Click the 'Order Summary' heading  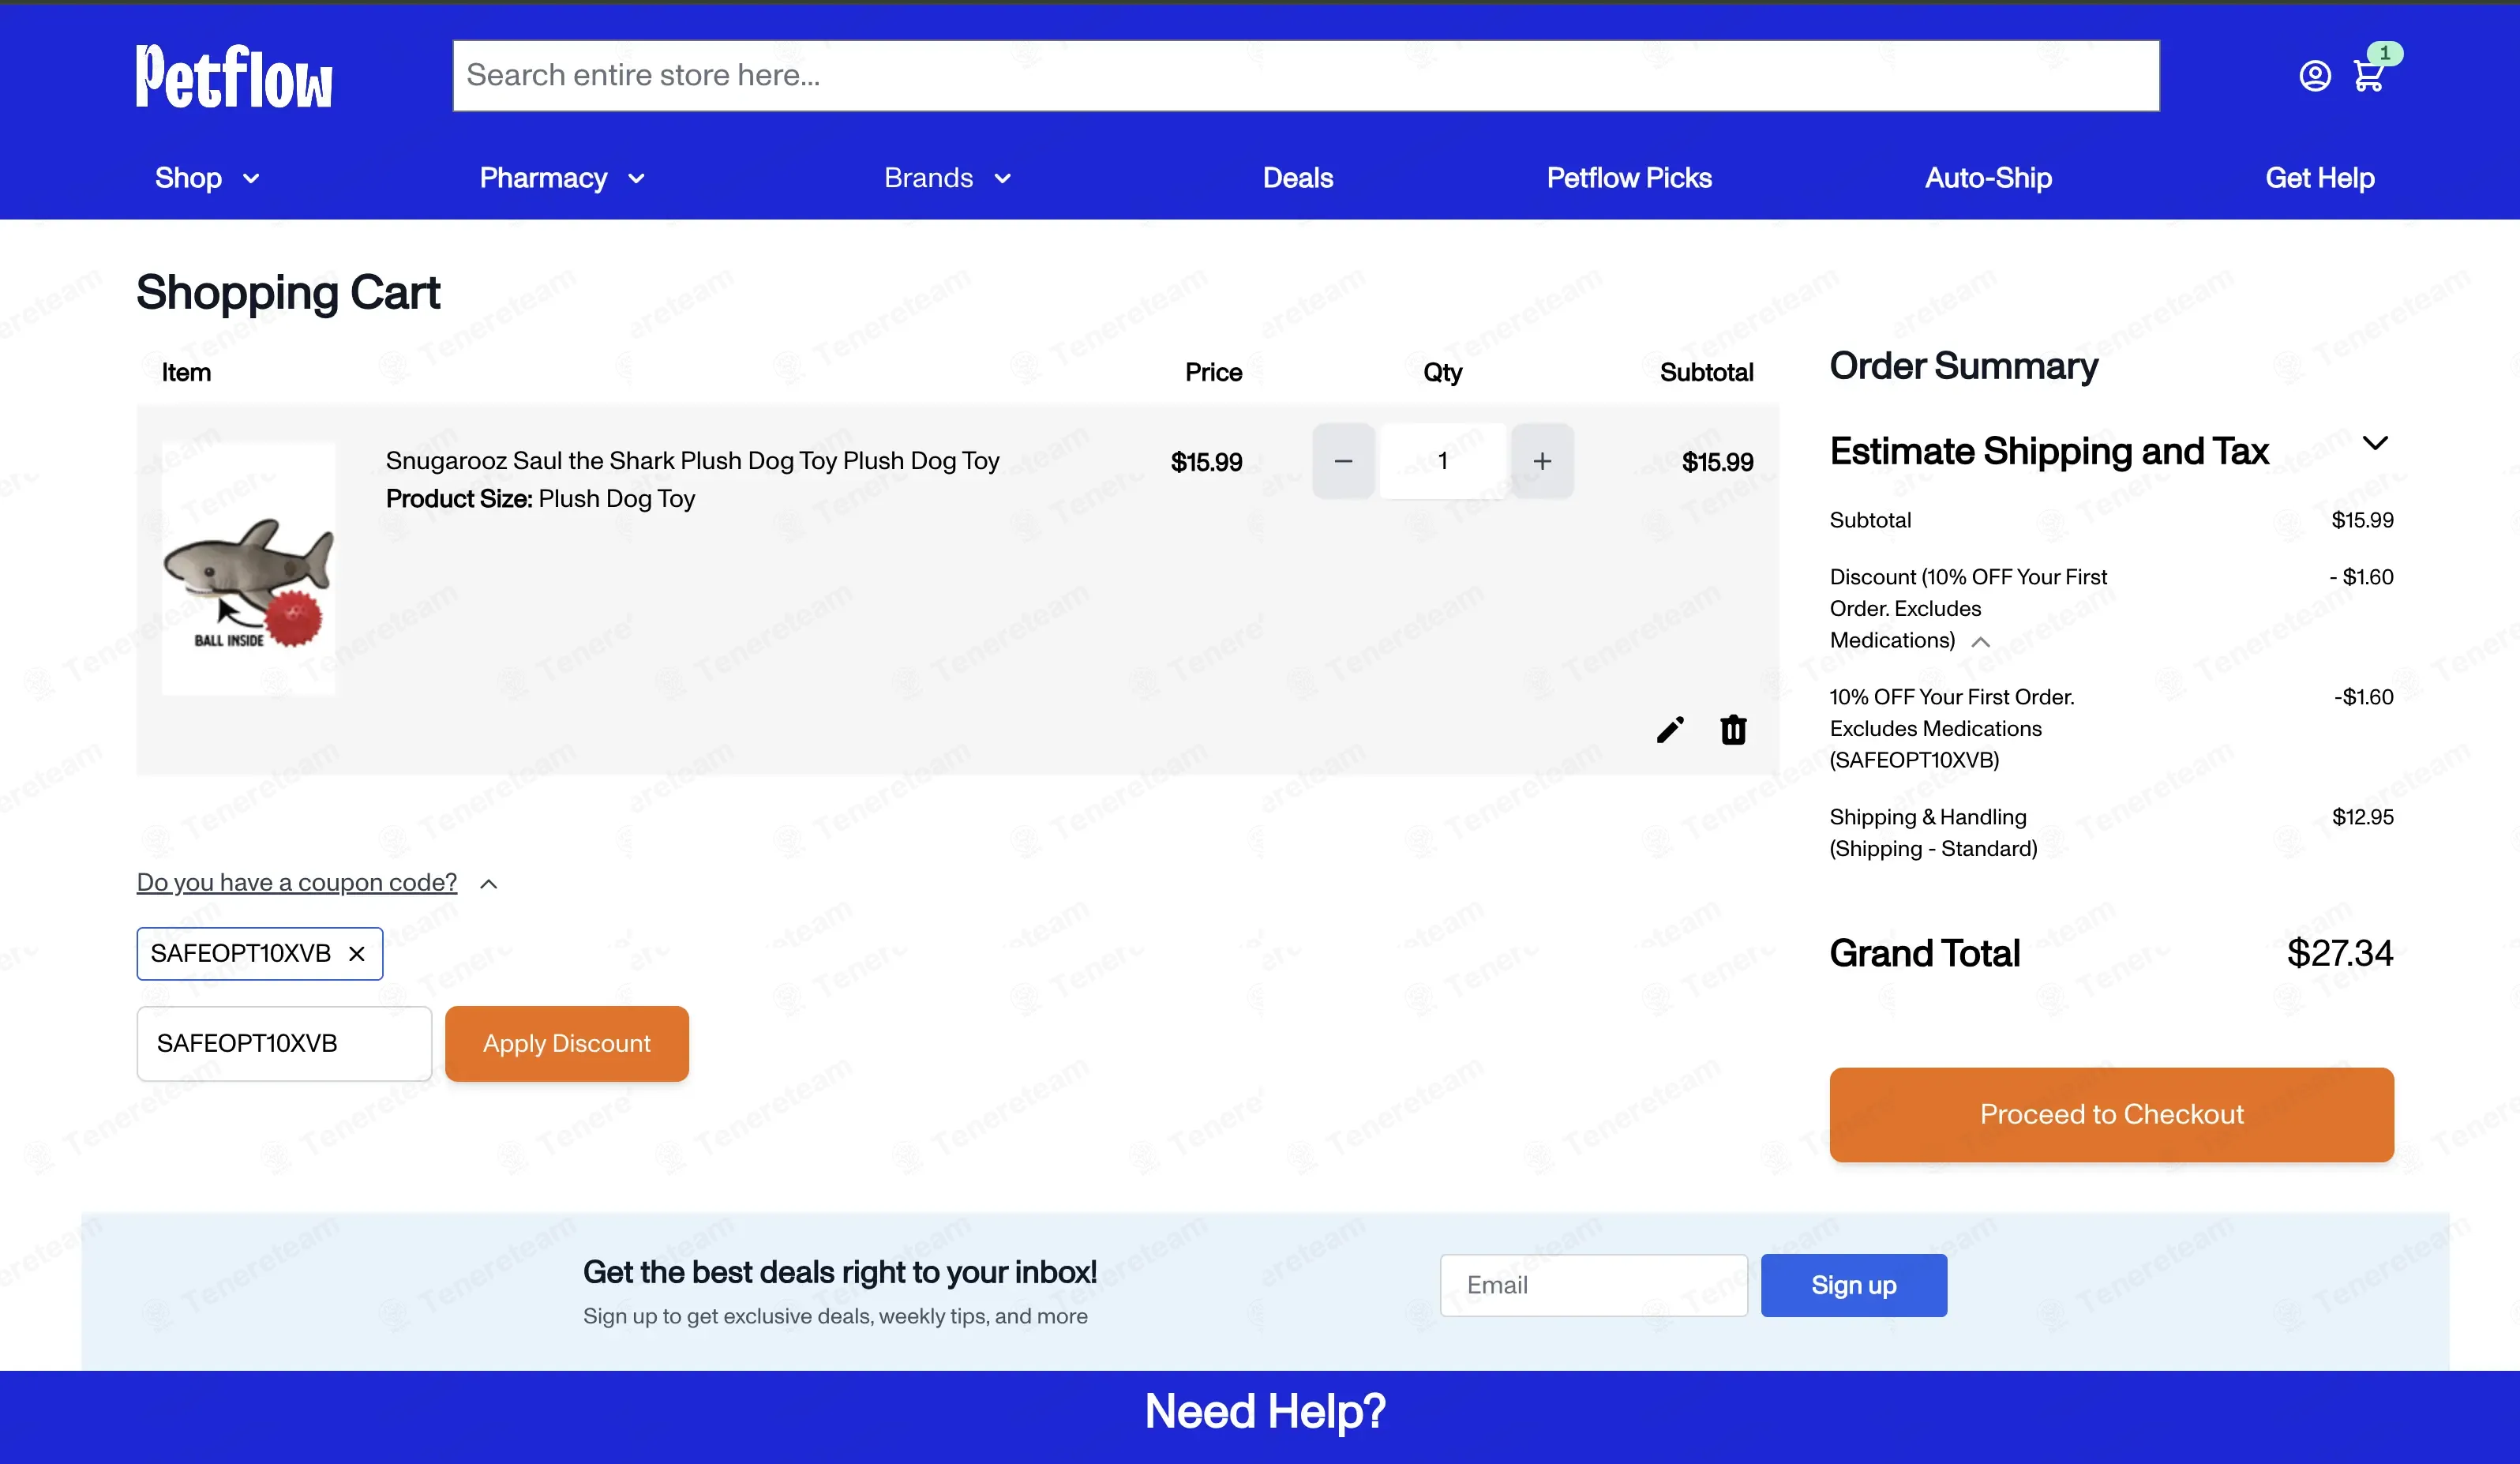coord(1963,366)
